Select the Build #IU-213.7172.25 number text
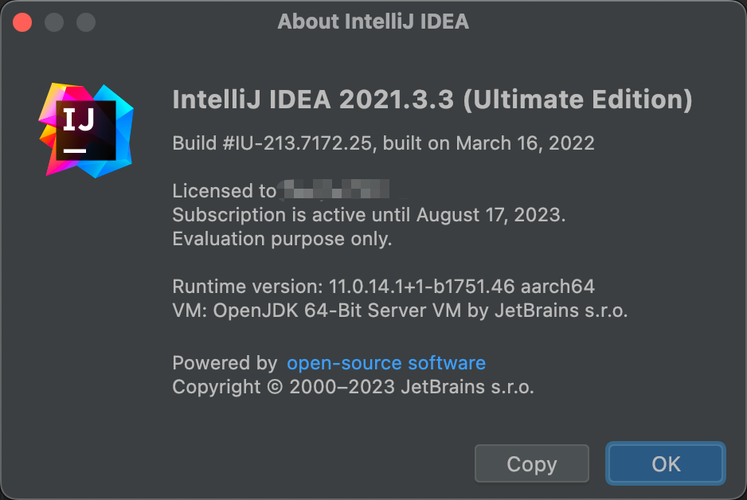The image size is (747, 500). coord(272,143)
